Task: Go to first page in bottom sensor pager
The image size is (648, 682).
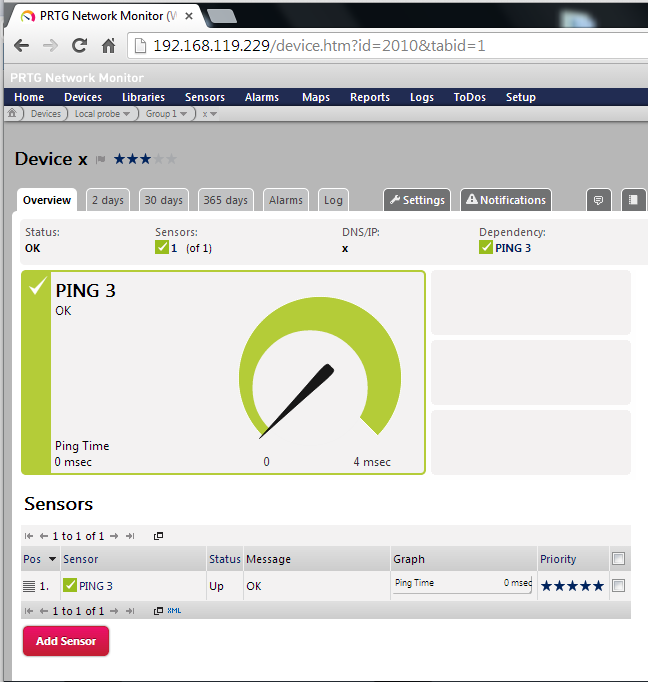Action: (29, 611)
